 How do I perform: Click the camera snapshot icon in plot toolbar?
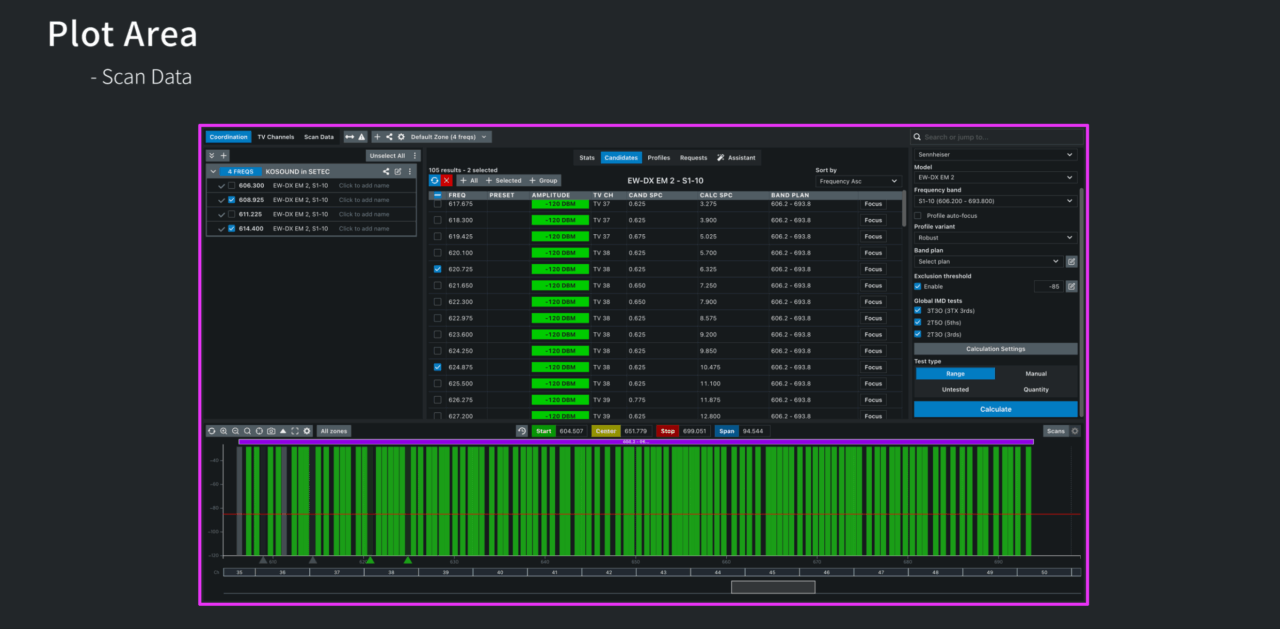coord(271,431)
